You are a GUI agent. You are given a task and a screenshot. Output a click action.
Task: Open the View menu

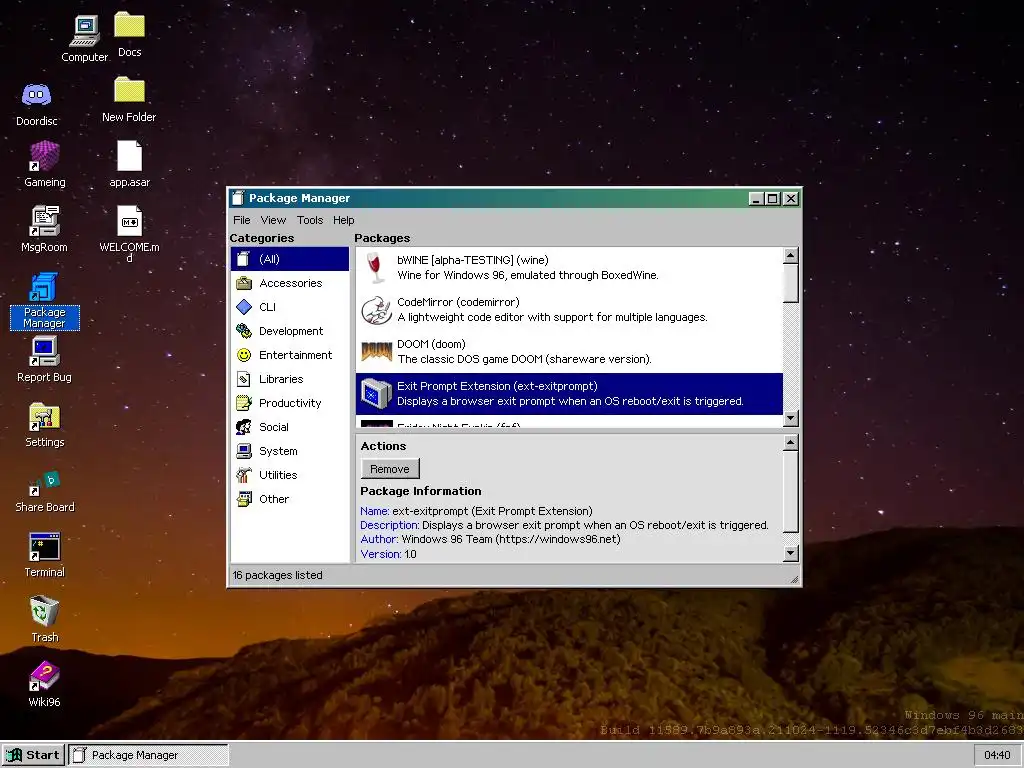pos(273,220)
